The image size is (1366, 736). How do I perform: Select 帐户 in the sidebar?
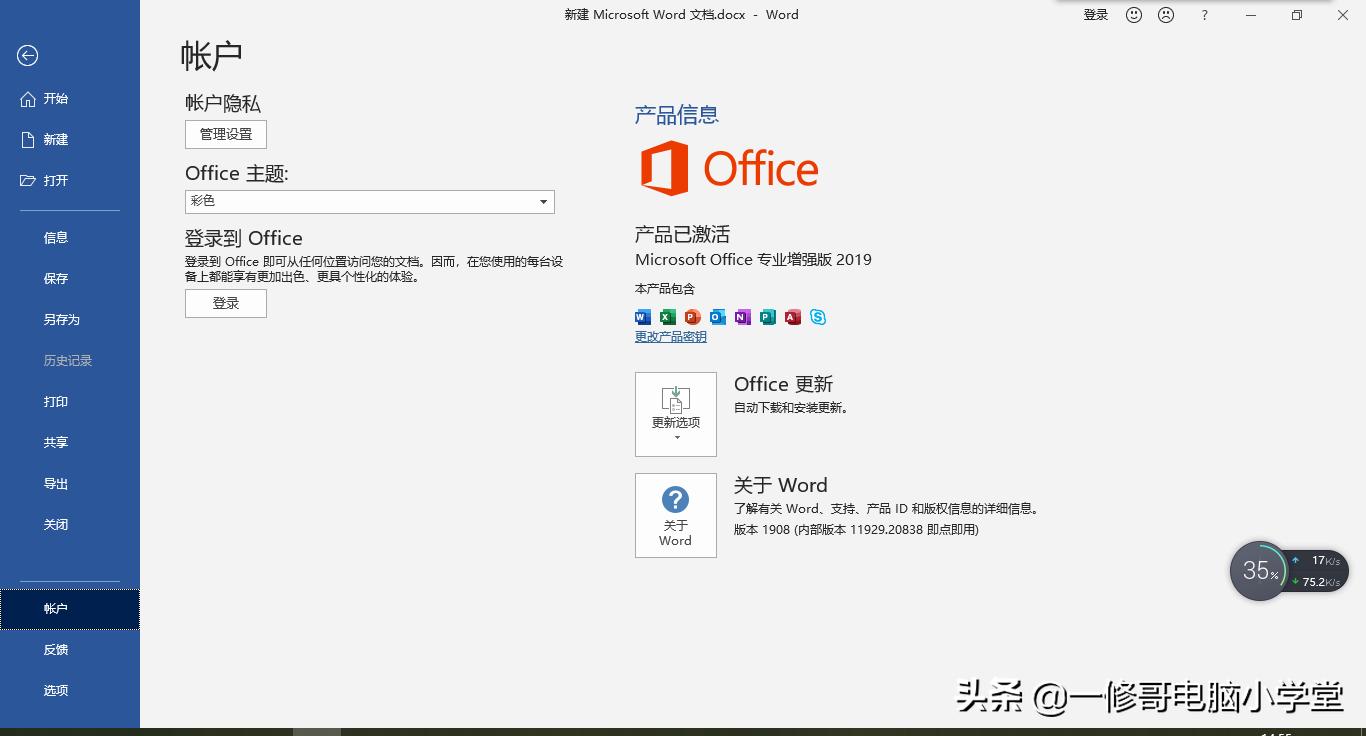point(70,609)
